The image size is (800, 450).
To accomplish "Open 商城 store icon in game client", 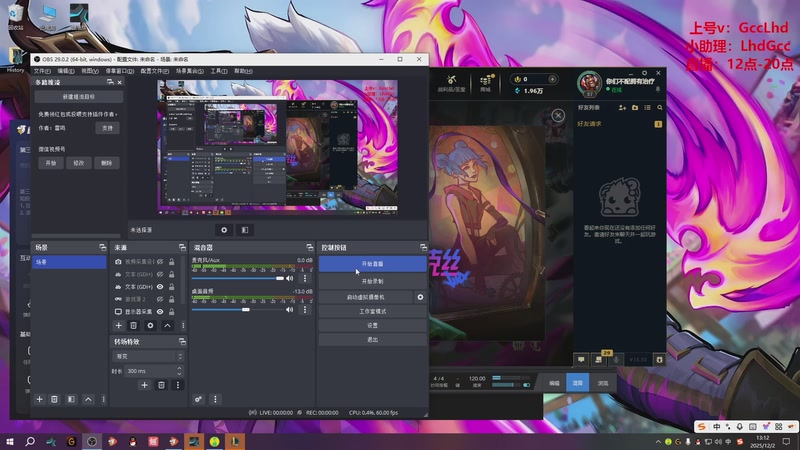I will pos(485,83).
